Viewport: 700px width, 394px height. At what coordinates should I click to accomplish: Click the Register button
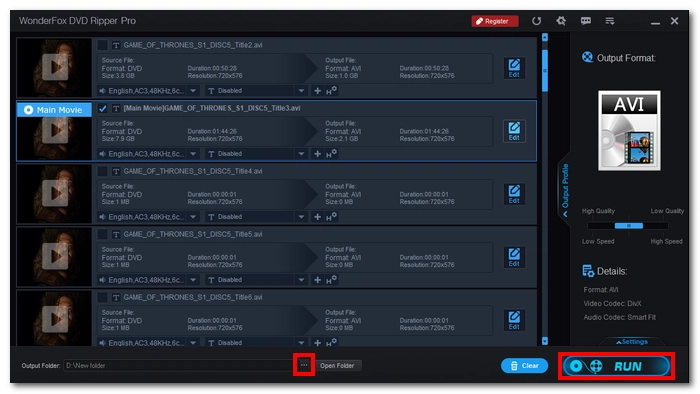(495, 21)
